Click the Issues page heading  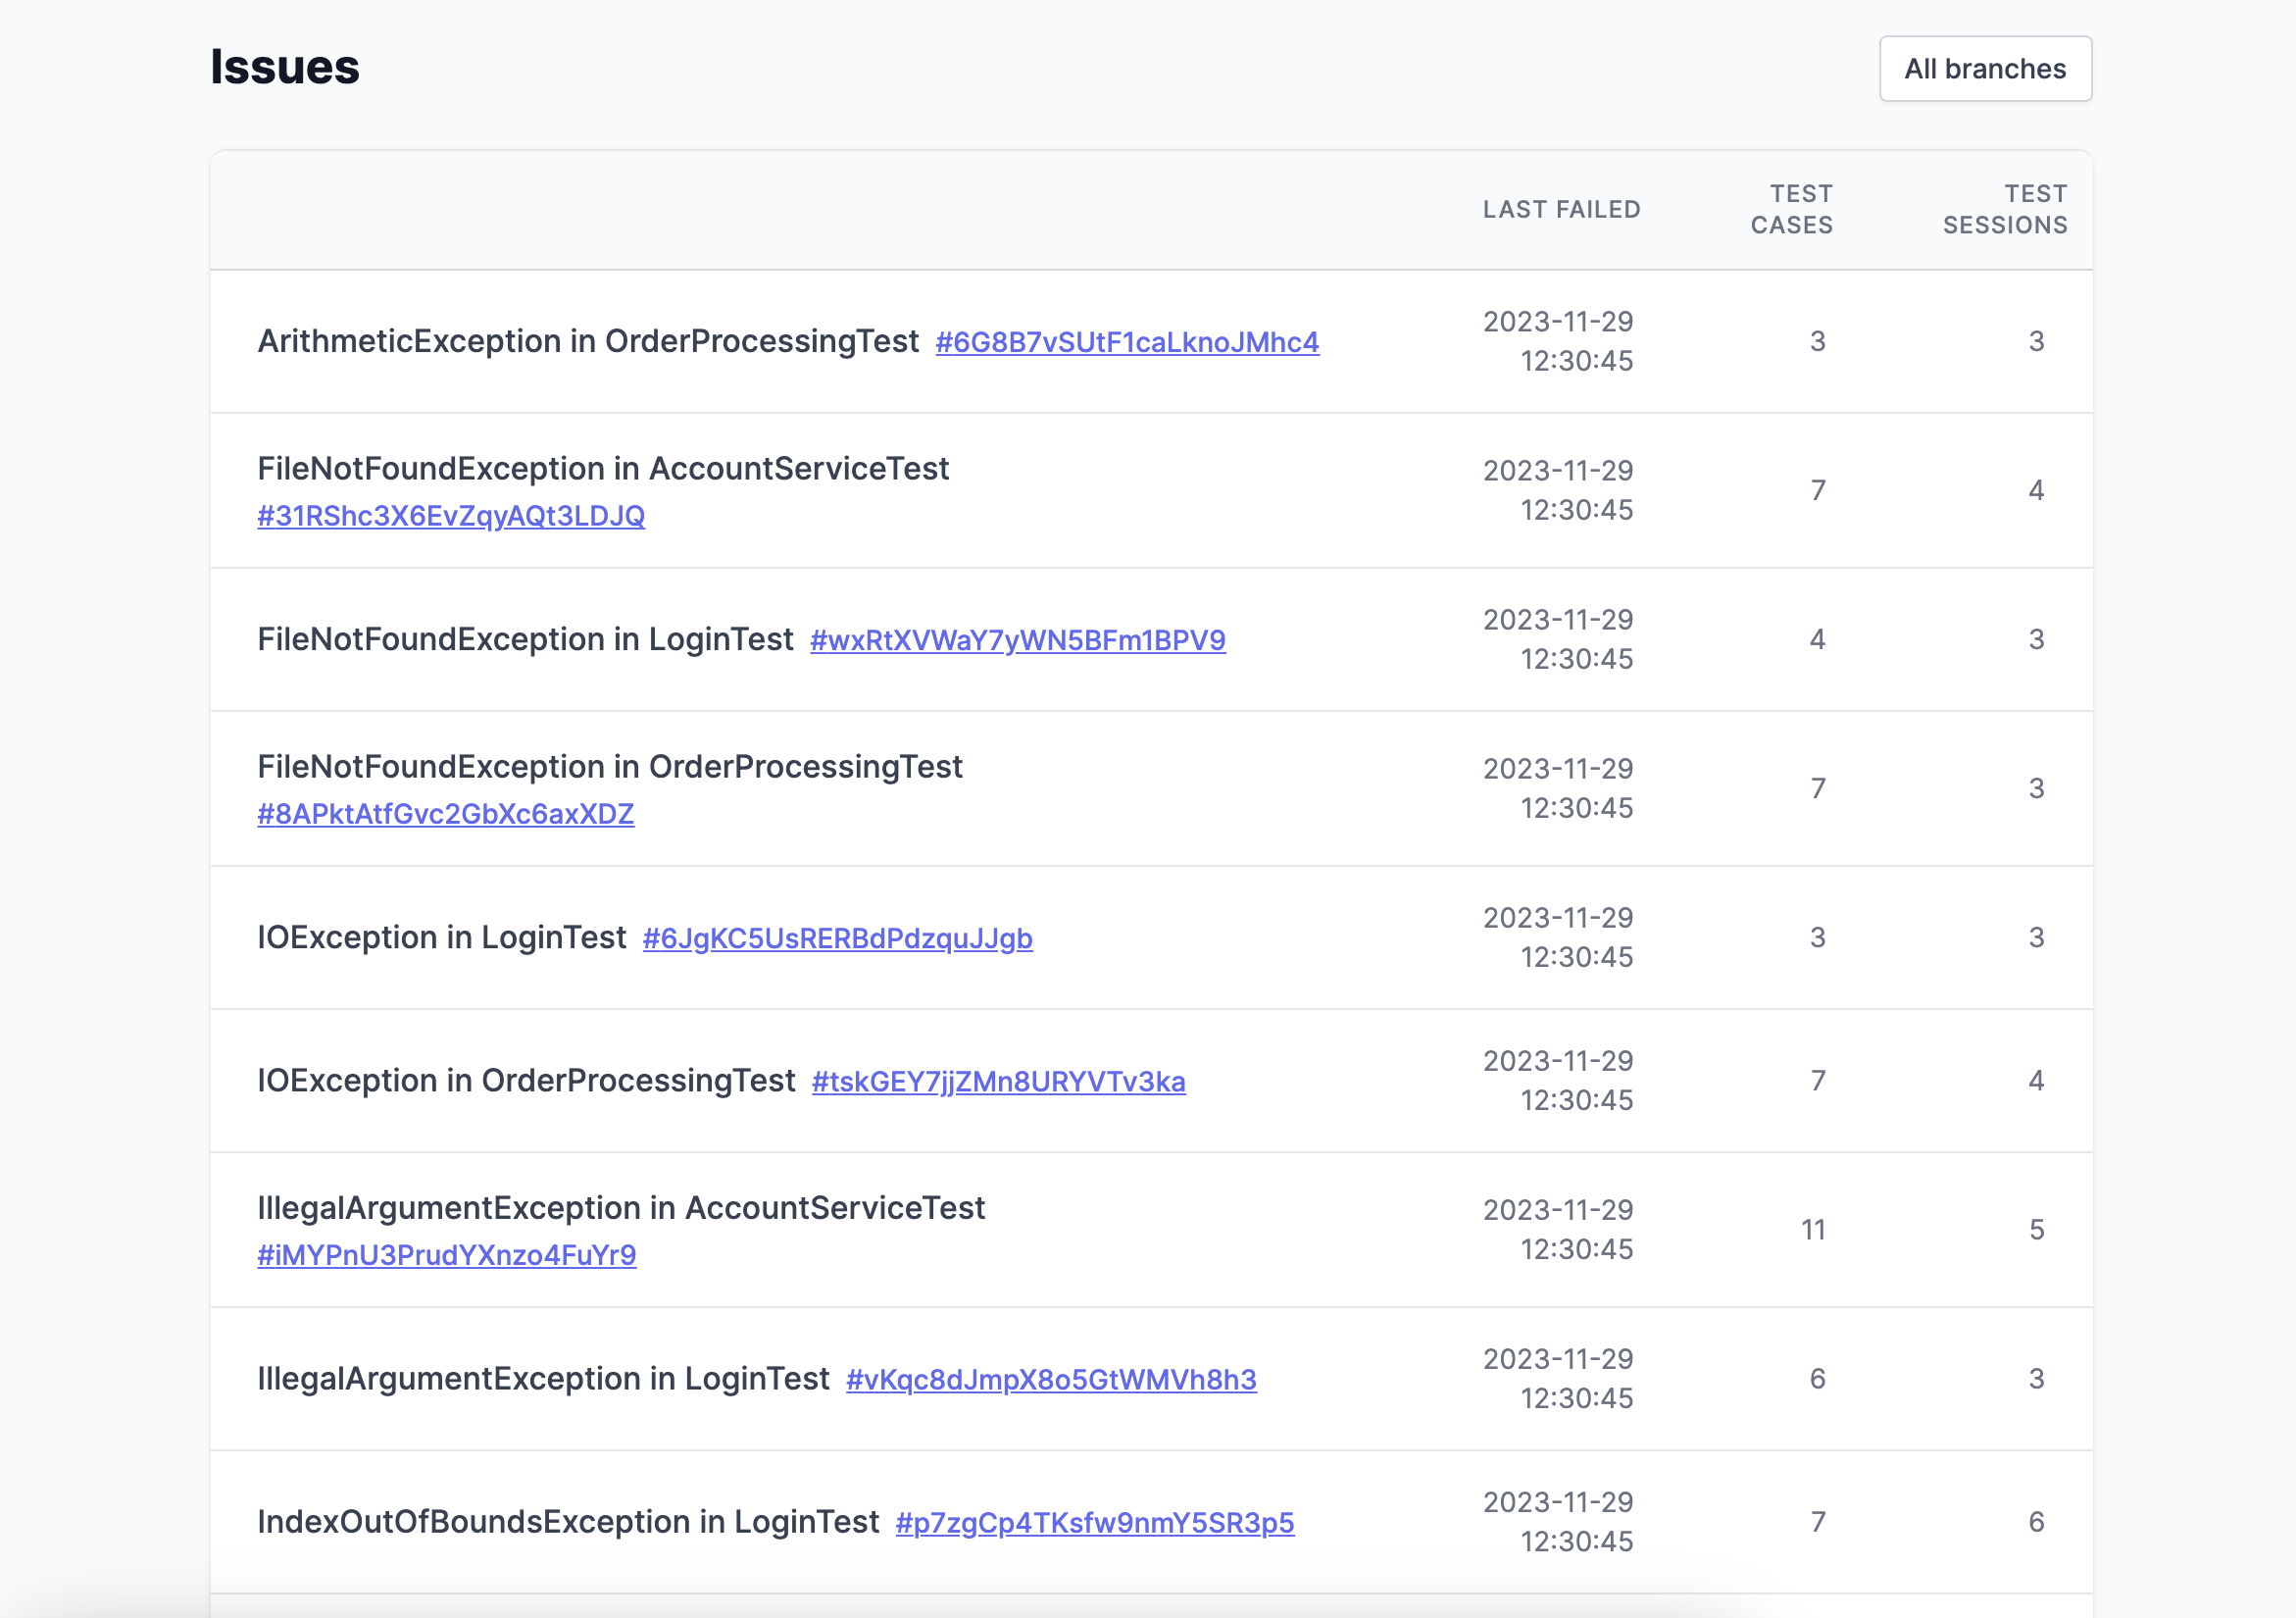[284, 67]
